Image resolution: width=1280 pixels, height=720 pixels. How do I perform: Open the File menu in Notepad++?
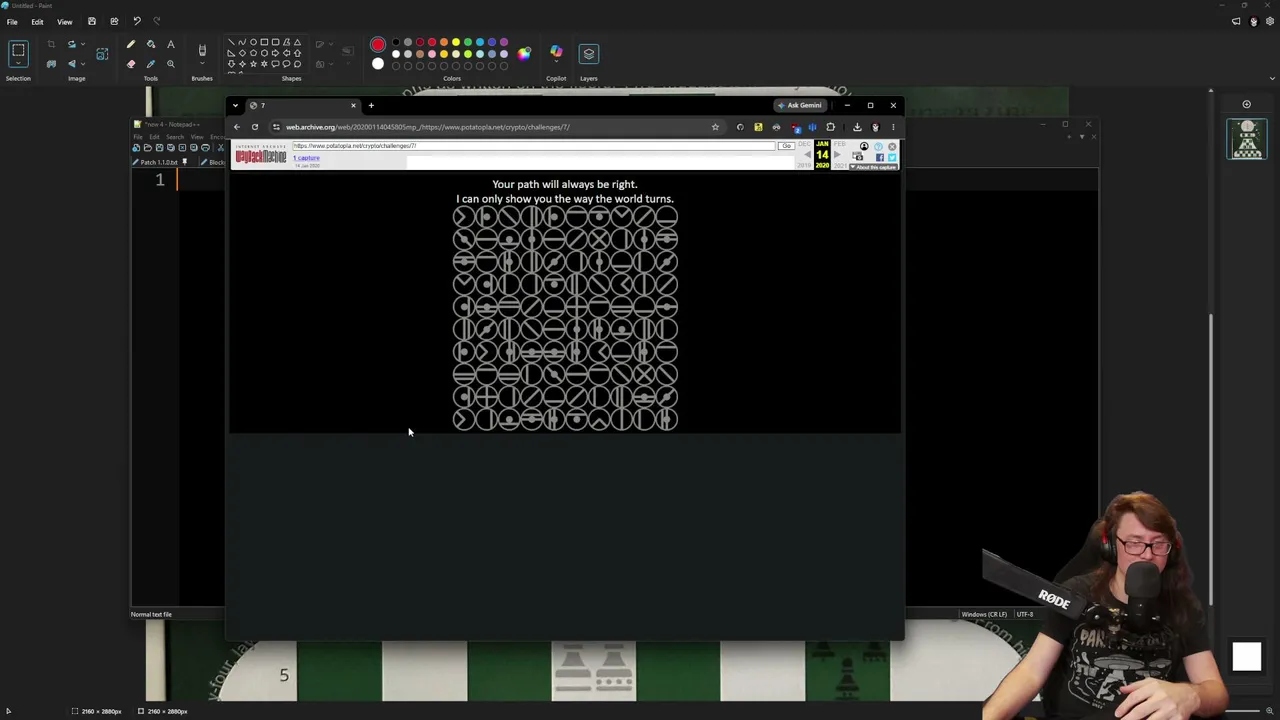point(139,137)
